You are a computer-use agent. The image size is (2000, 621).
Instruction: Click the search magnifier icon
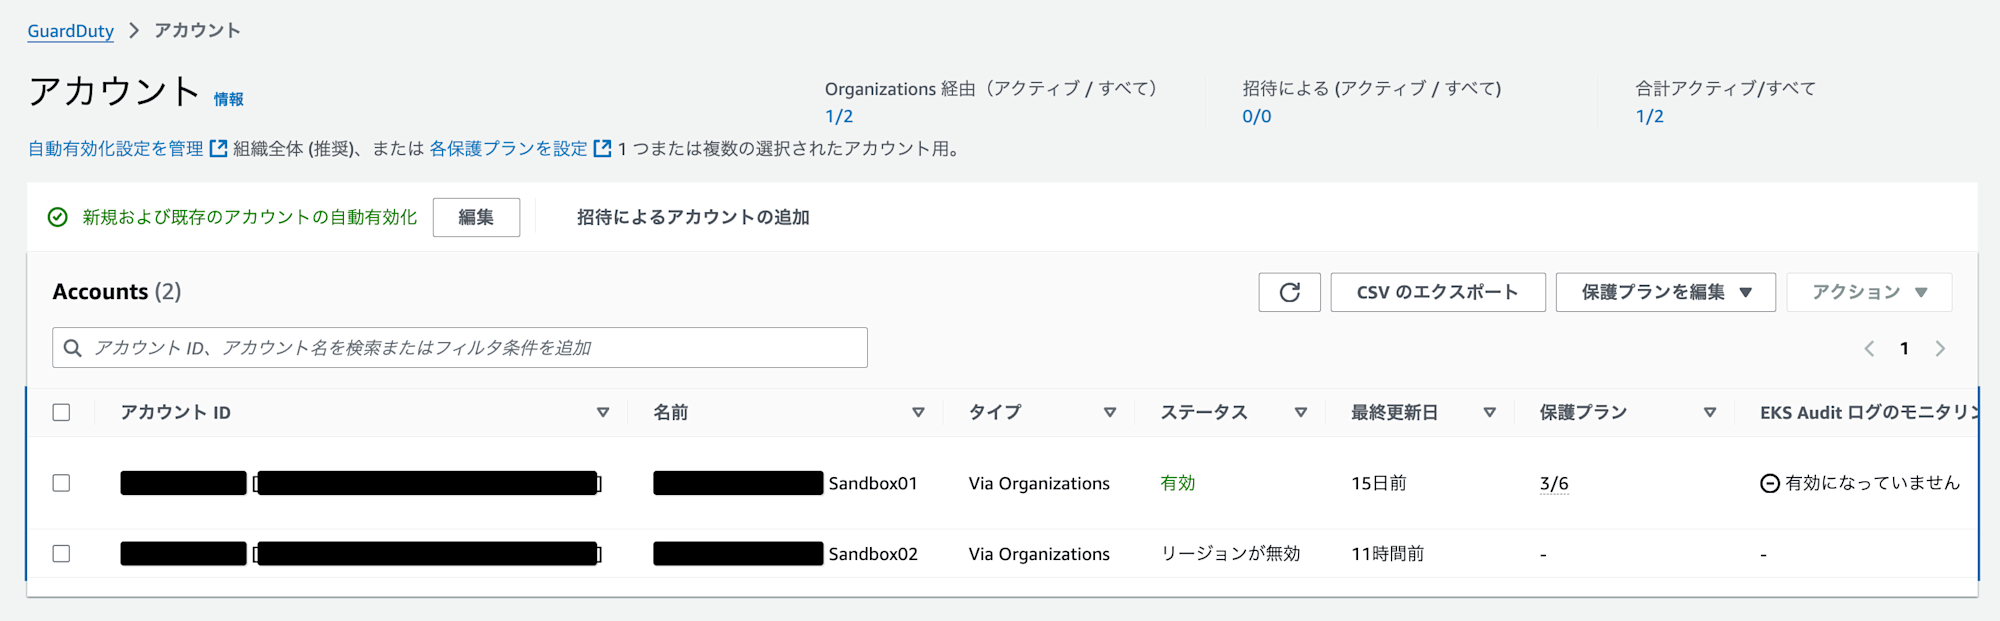72,348
